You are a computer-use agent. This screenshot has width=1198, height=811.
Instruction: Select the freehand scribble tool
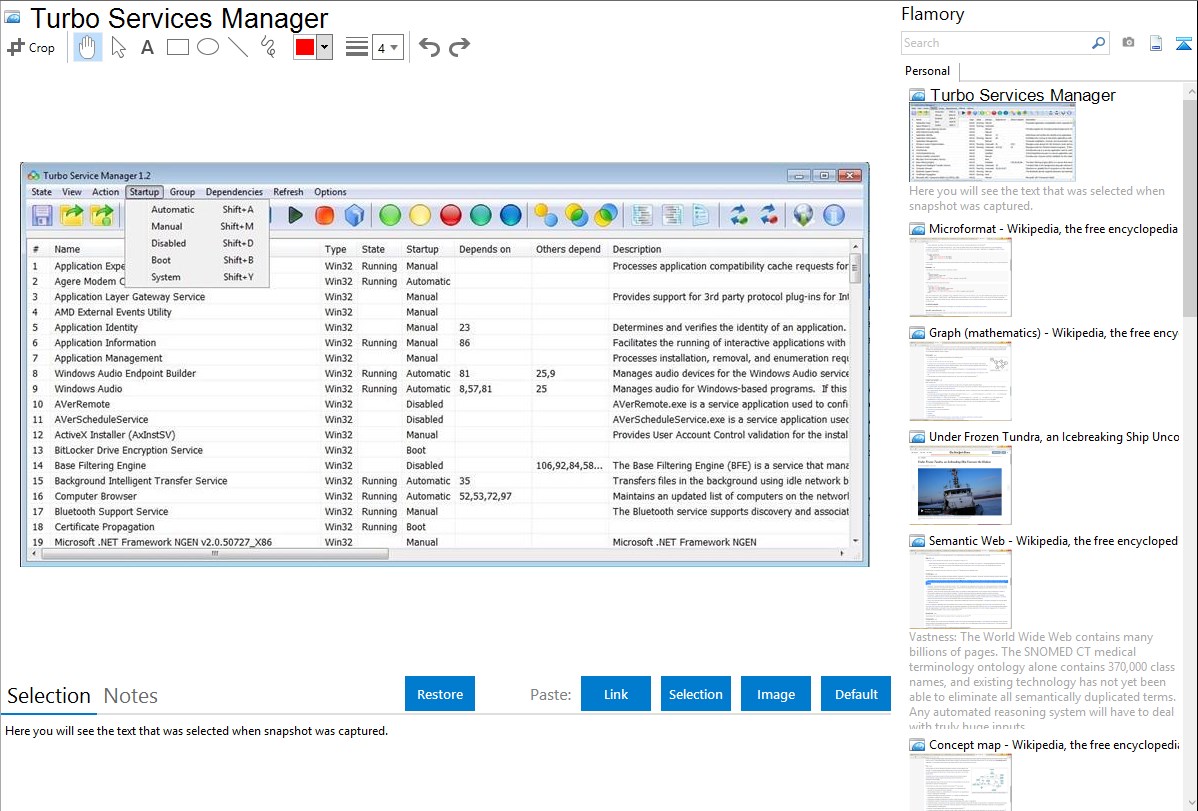(x=268, y=47)
